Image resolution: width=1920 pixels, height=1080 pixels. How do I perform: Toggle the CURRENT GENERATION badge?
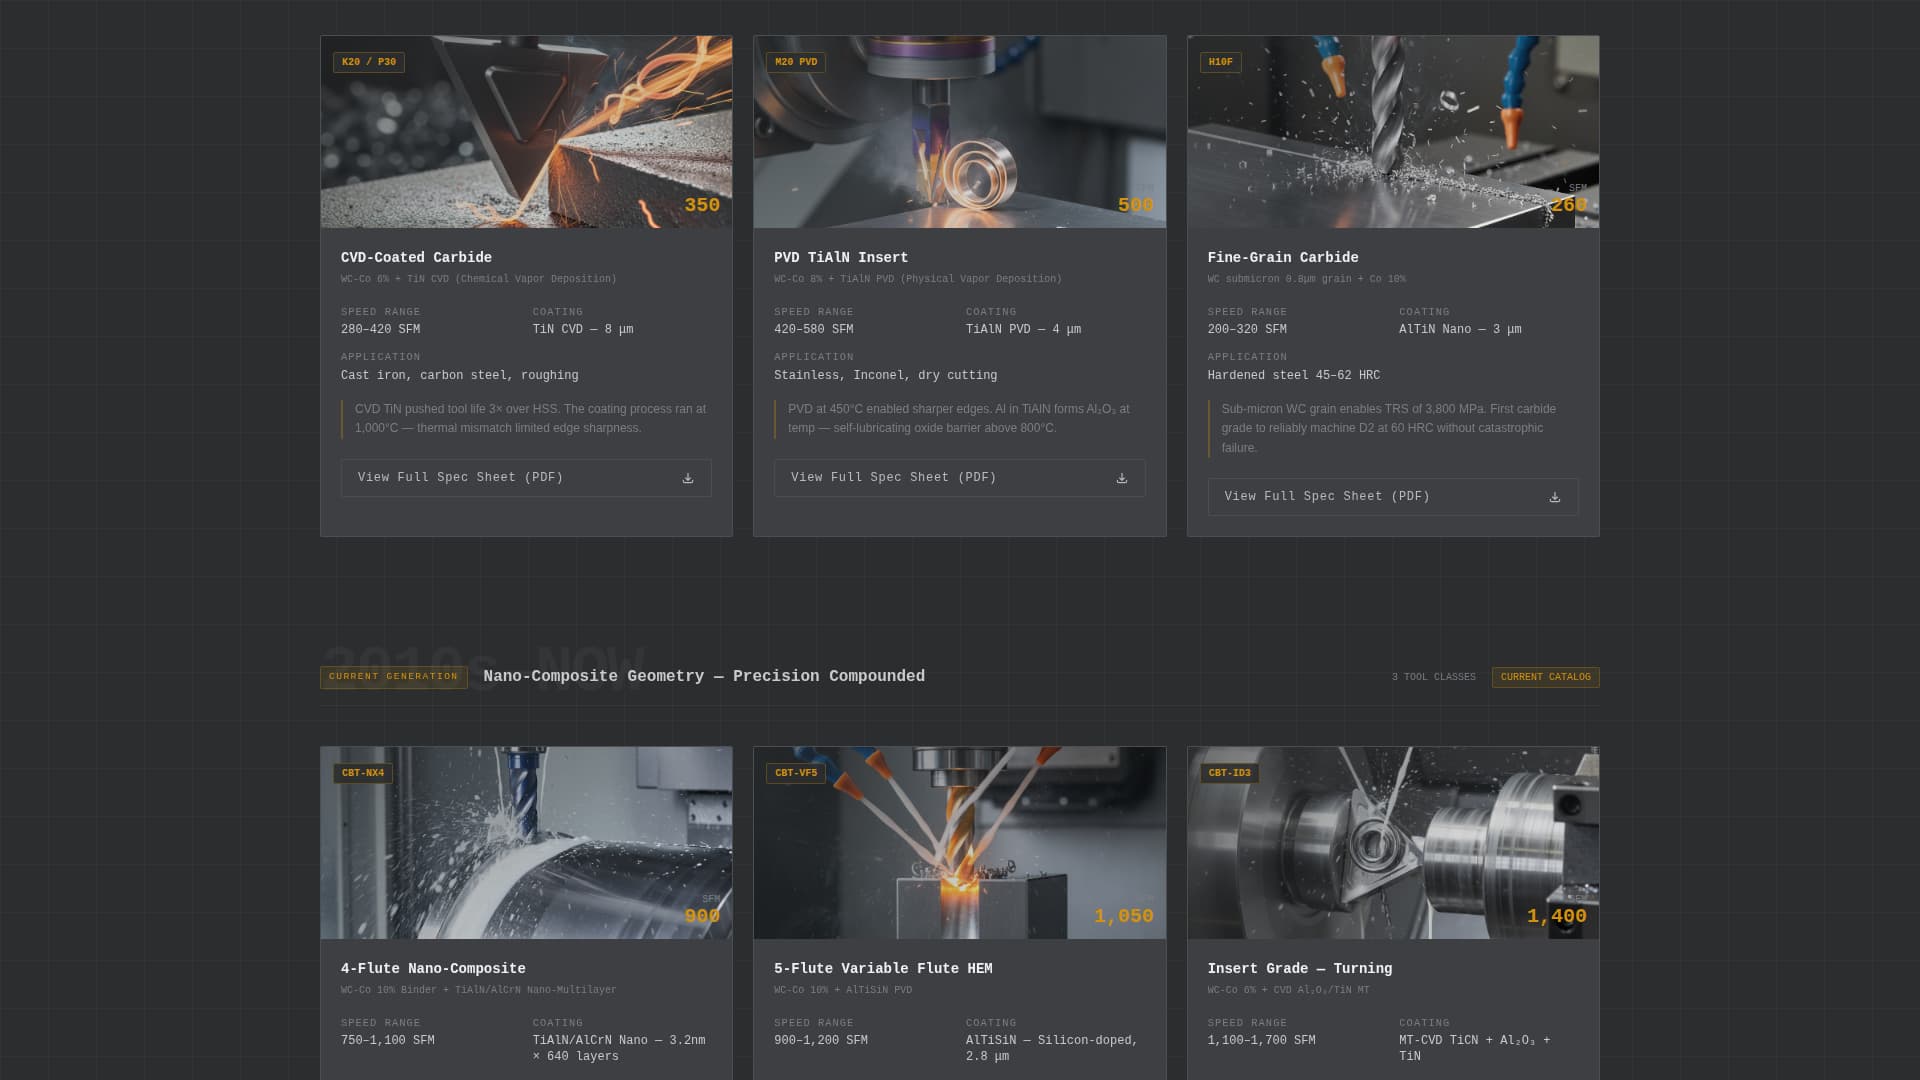[x=393, y=676]
